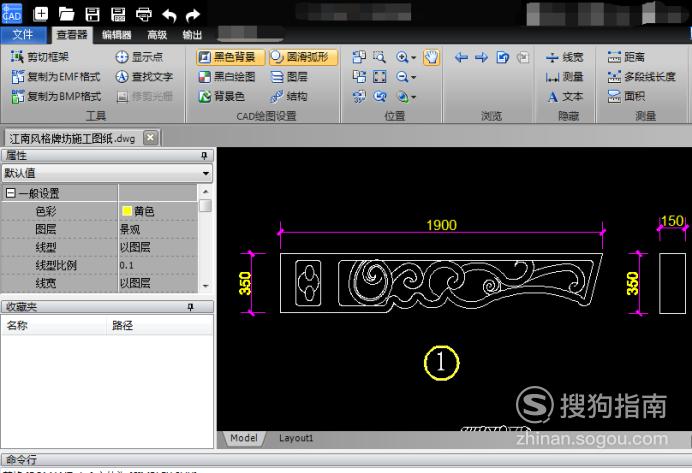The height and width of the screenshot is (473, 692).
Task: Click the zoom window magnifier icon
Action: (379, 57)
